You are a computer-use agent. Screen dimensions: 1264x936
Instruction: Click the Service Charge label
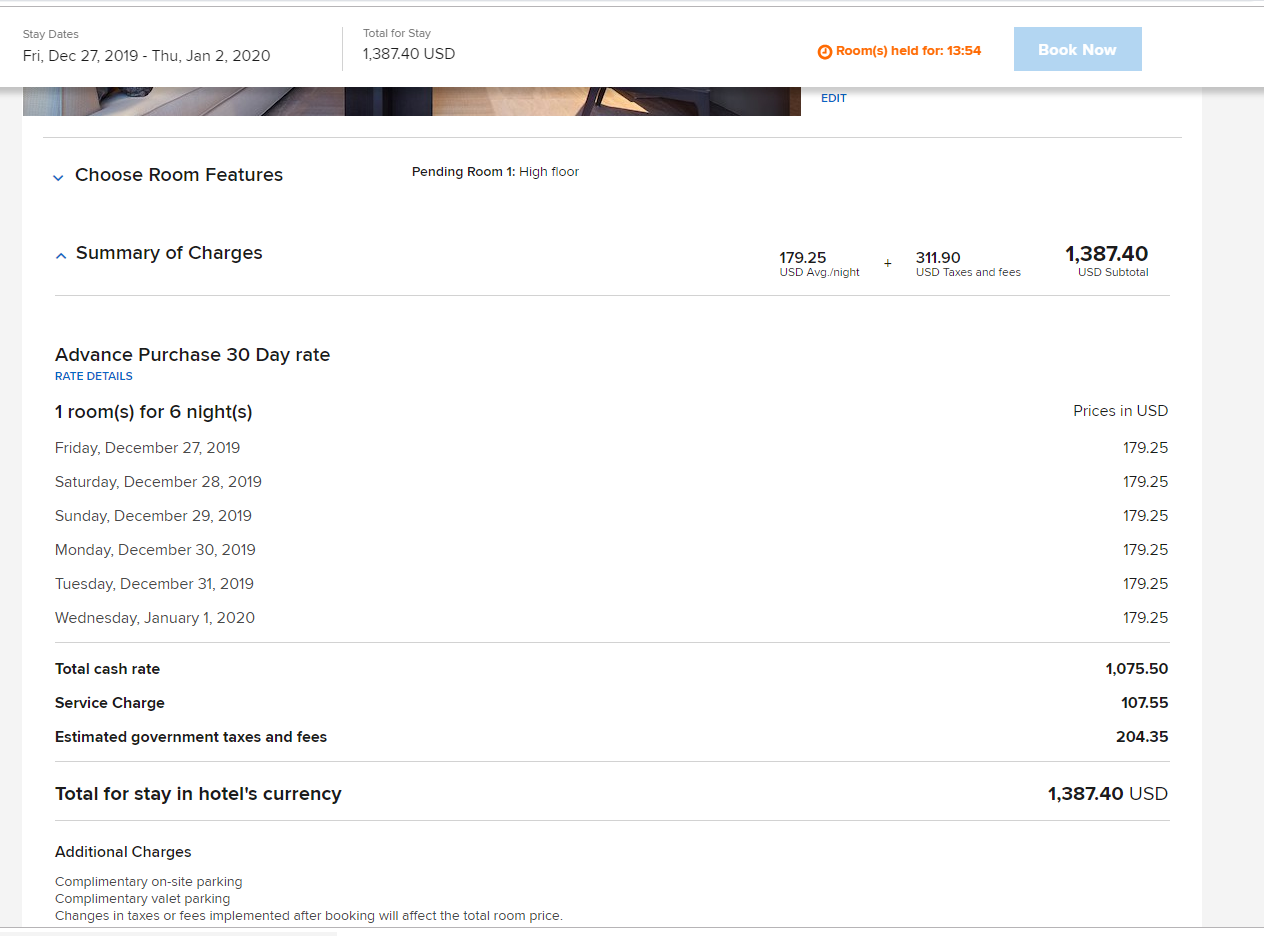(x=110, y=703)
